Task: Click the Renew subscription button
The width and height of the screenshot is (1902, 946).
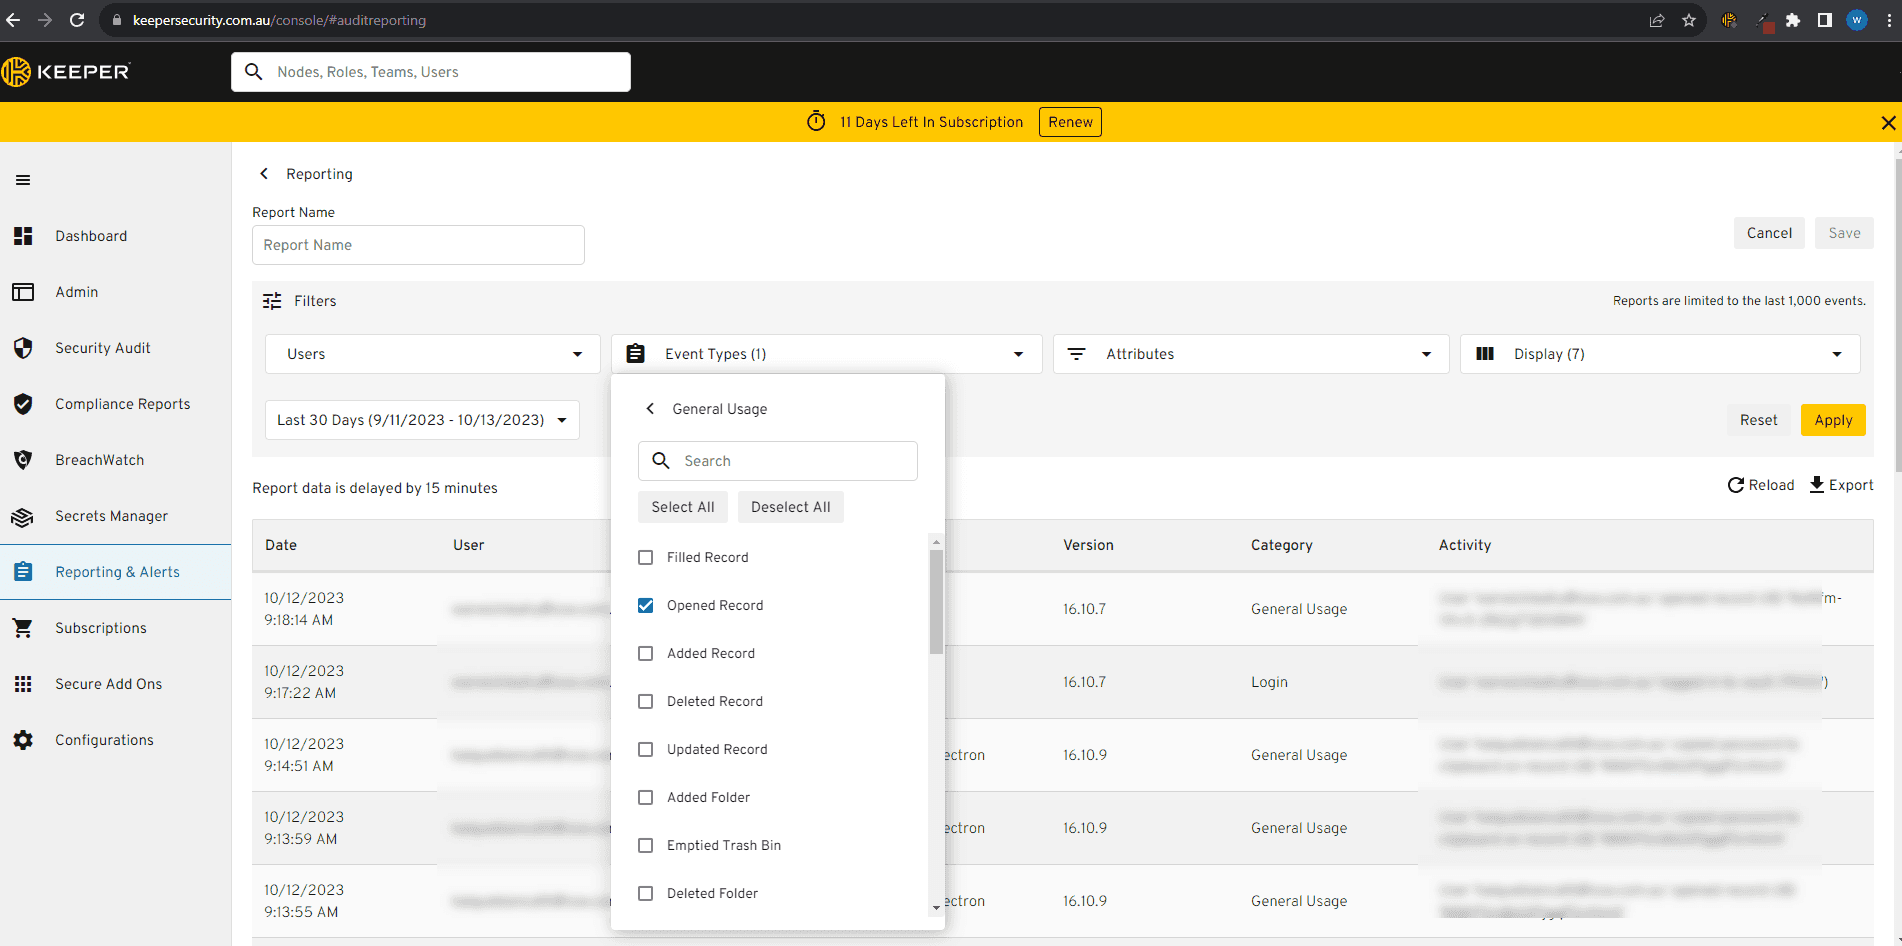Action: click(x=1070, y=122)
